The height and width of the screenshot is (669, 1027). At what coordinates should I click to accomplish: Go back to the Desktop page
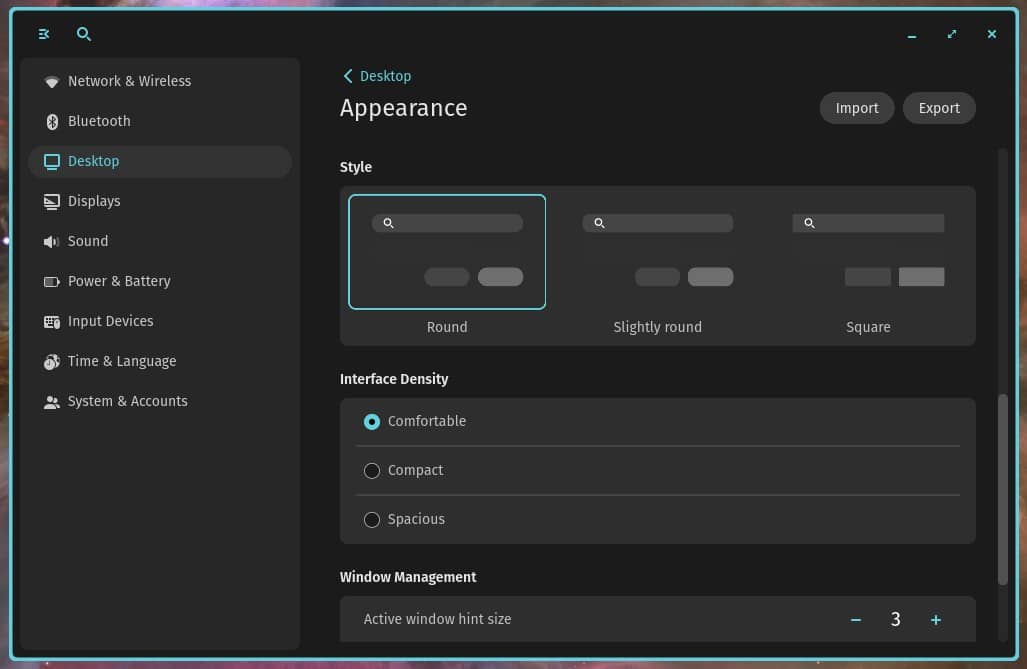[x=377, y=75]
